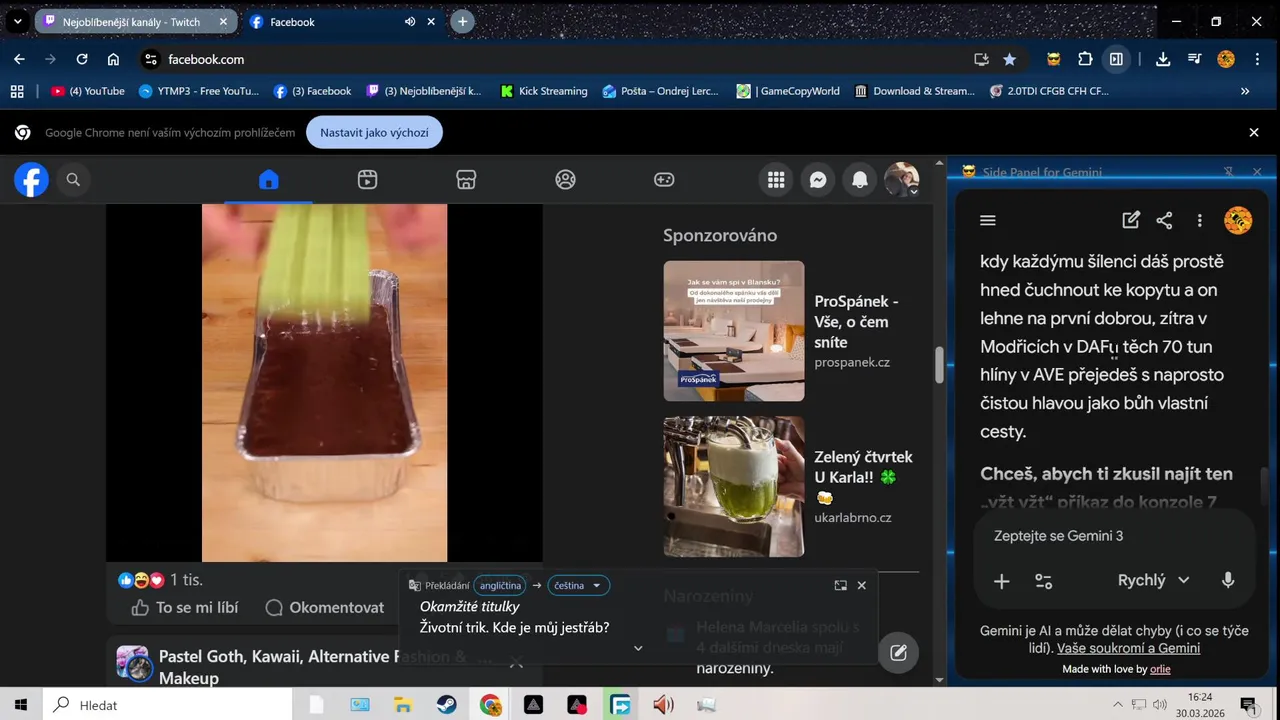This screenshot has height=720, width=1280.
Task: Open Gemini more options three-dot menu
Action: (1200, 220)
